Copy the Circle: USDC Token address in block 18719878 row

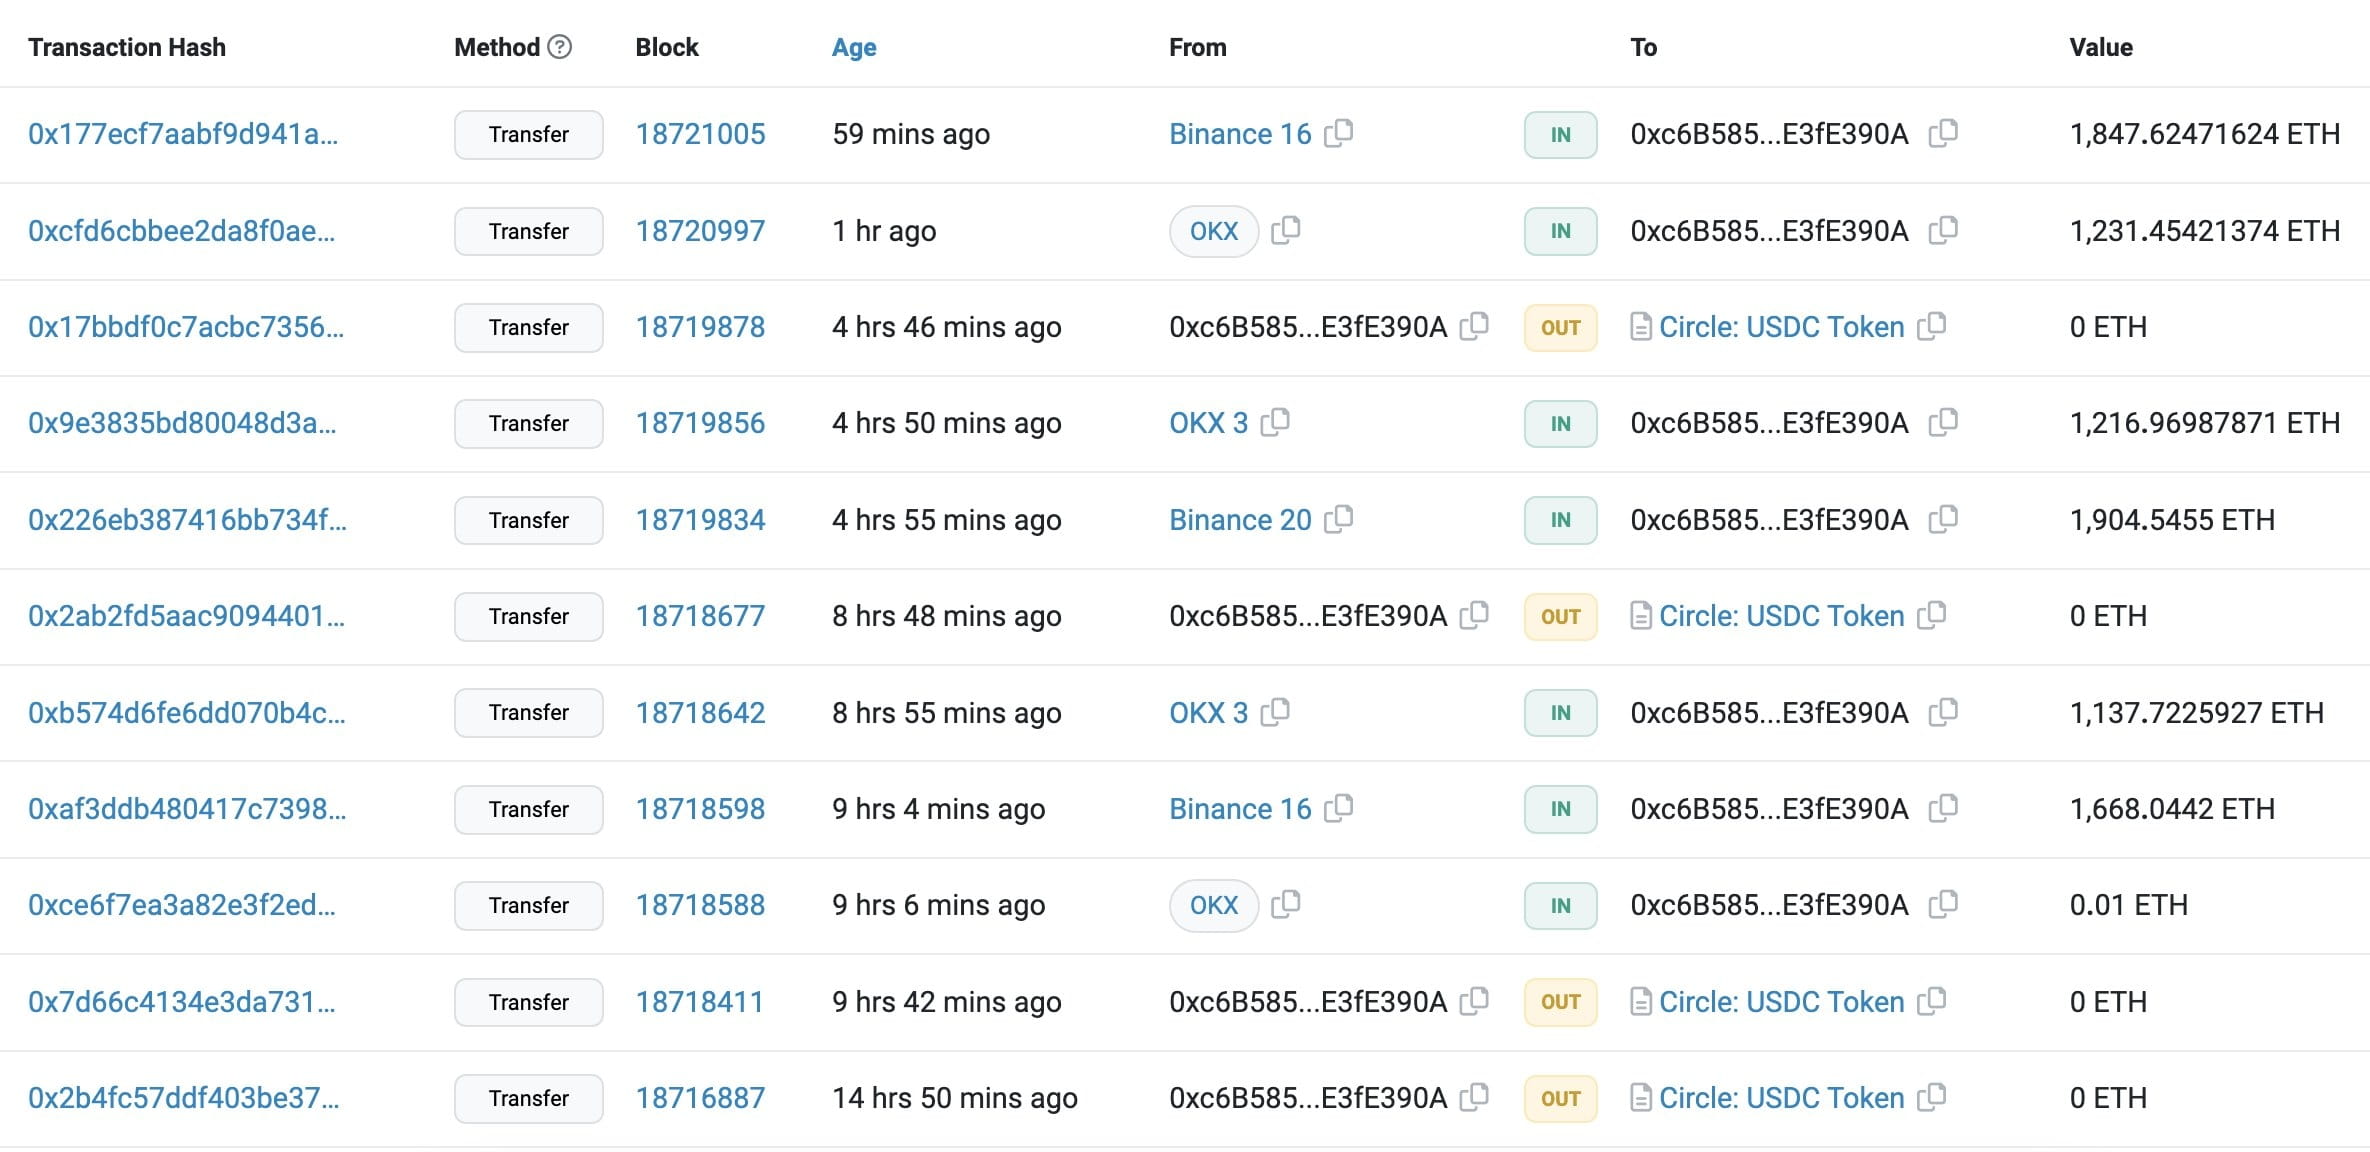coord(1931,326)
